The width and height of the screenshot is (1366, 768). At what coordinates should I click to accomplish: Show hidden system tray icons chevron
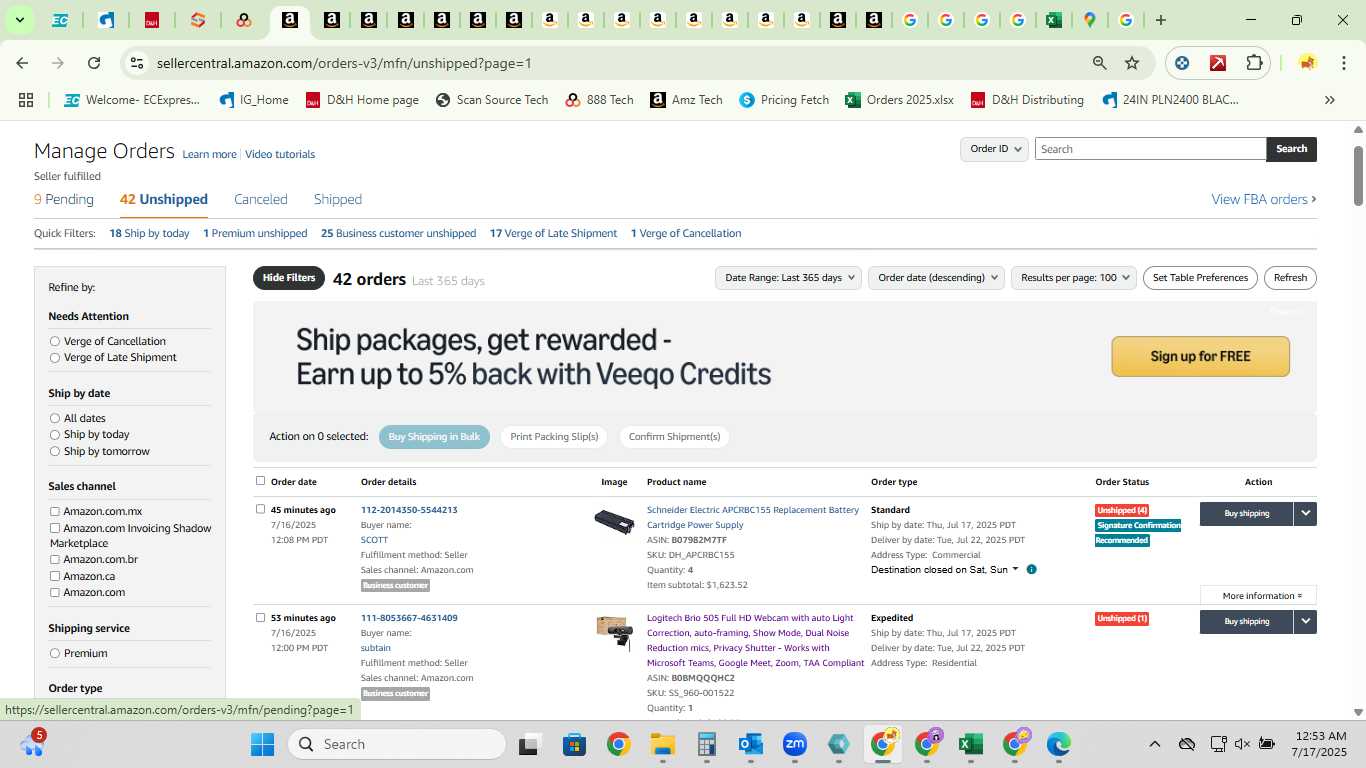[1154, 744]
